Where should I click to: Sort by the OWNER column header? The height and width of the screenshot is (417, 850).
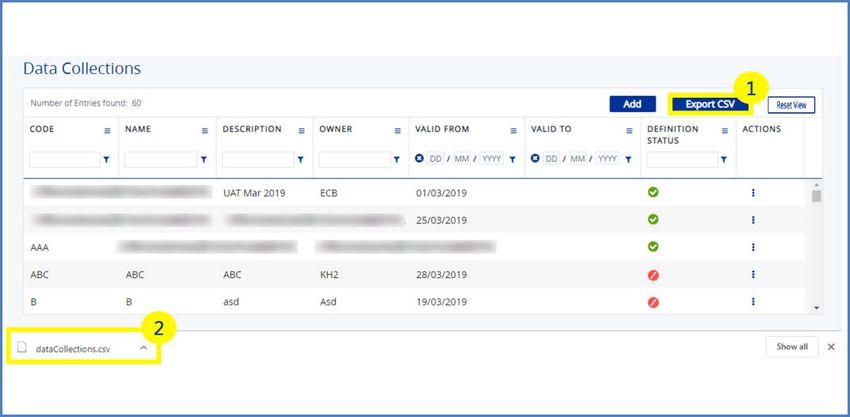(x=336, y=129)
